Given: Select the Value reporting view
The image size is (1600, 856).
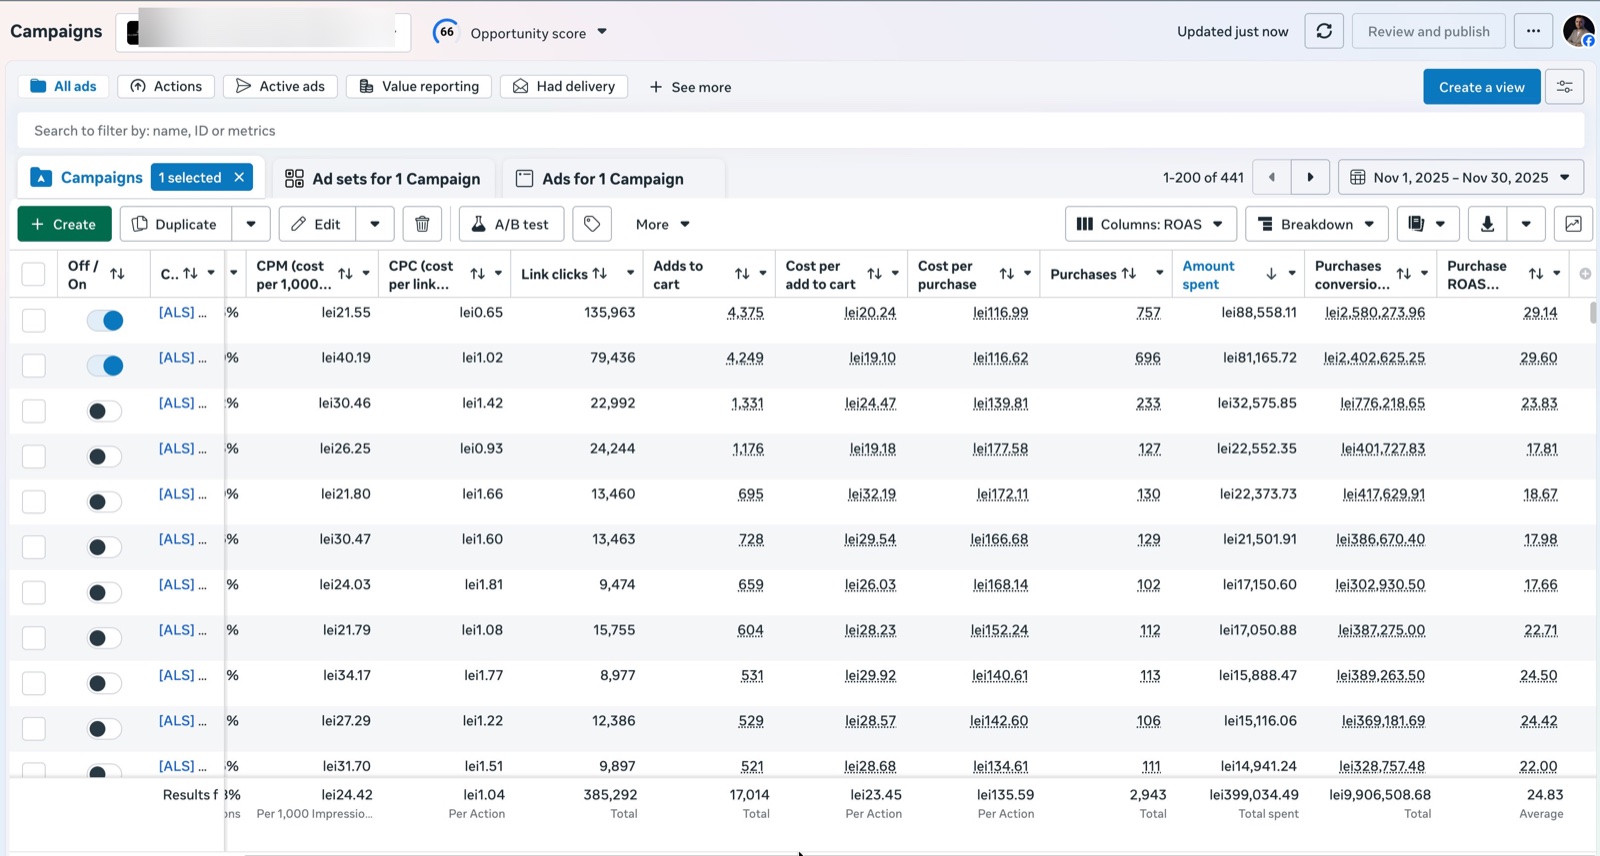Looking at the screenshot, I should (x=419, y=86).
